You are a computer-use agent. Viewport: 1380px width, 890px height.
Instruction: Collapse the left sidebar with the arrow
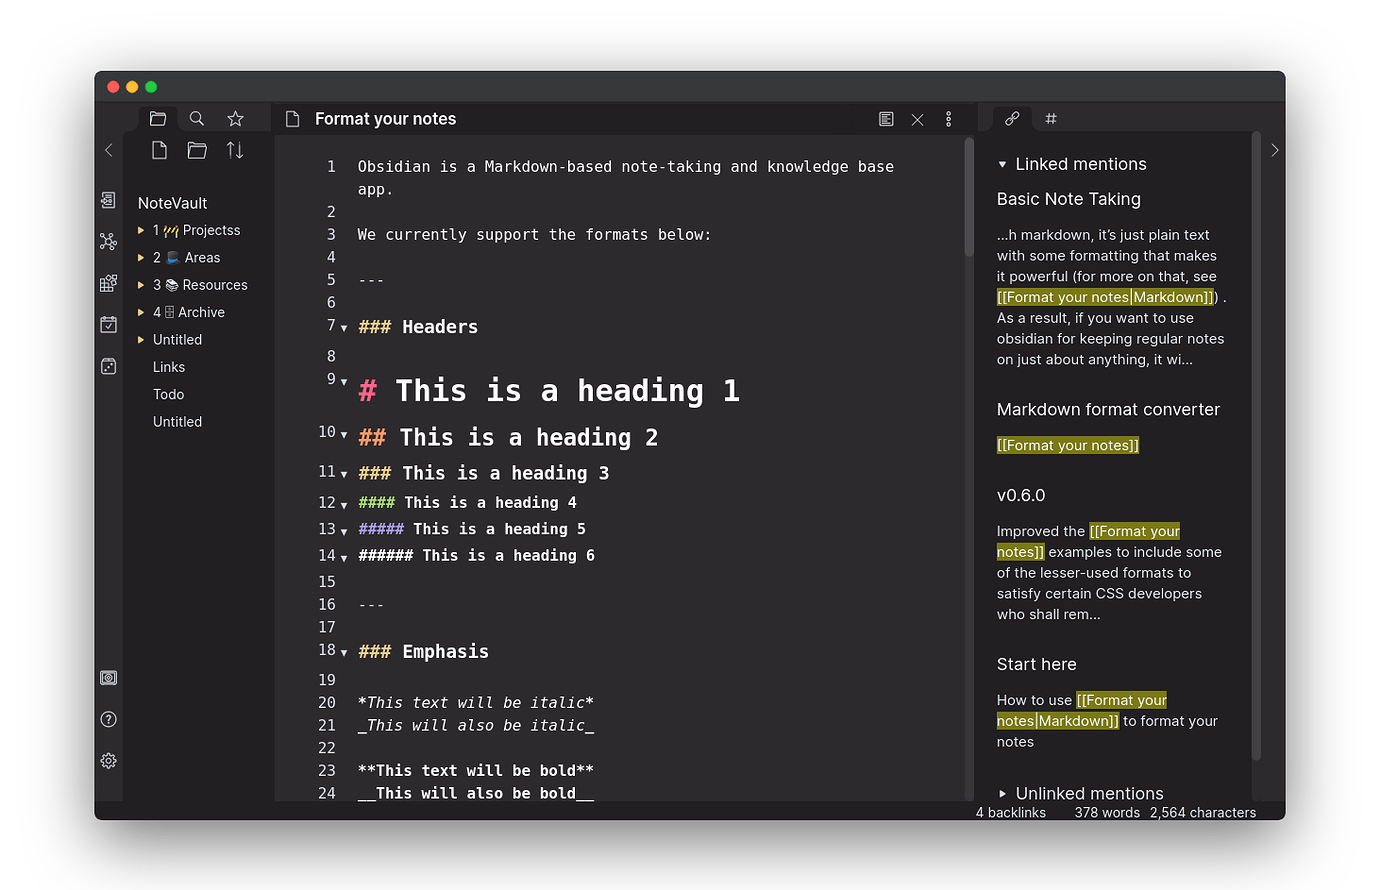click(x=108, y=150)
